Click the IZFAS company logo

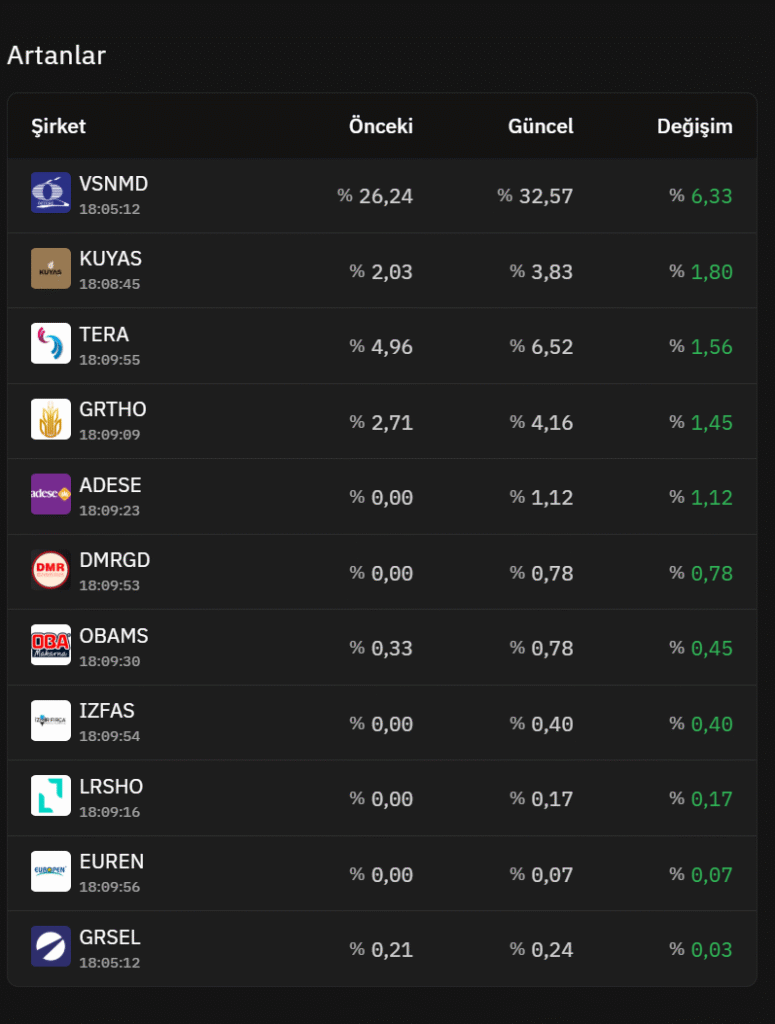[x=51, y=720]
